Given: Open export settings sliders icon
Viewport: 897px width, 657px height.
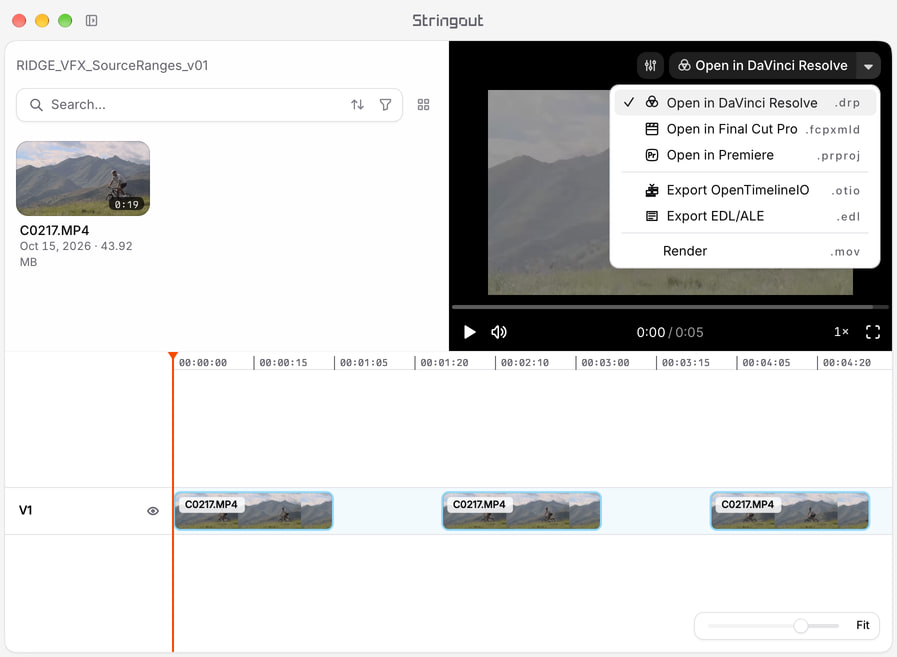Looking at the screenshot, I should click(650, 66).
